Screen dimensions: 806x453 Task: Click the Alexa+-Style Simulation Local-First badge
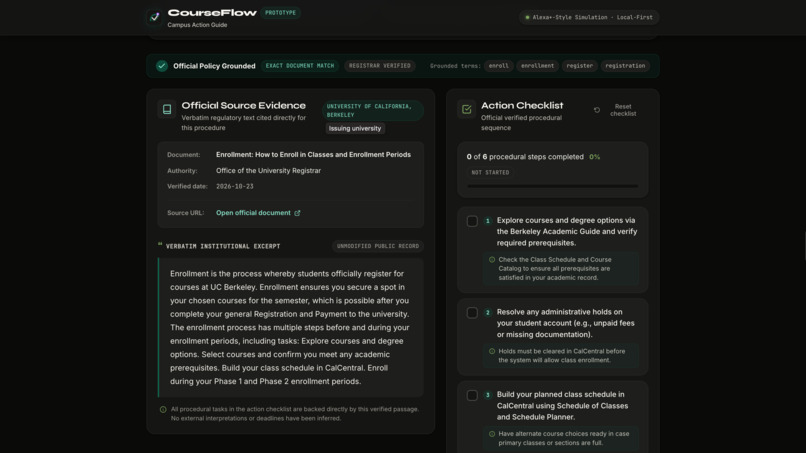pyautogui.click(x=589, y=17)
